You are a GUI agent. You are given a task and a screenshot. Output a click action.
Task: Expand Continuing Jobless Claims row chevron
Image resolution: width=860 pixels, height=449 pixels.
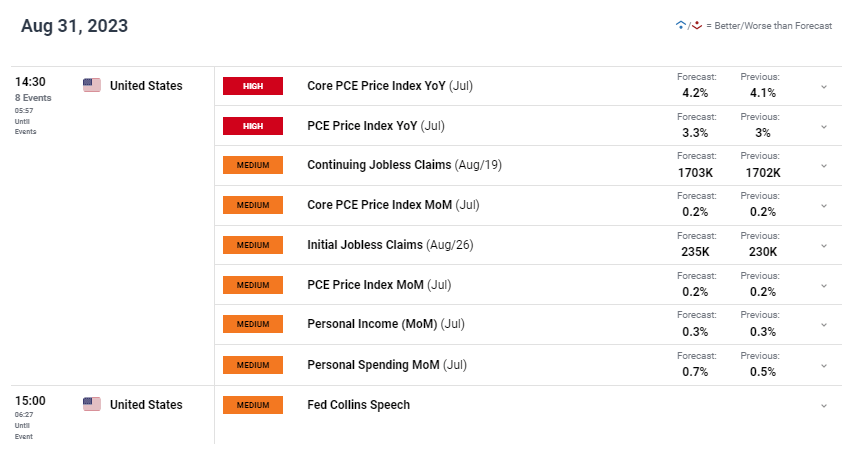[824, 166]
